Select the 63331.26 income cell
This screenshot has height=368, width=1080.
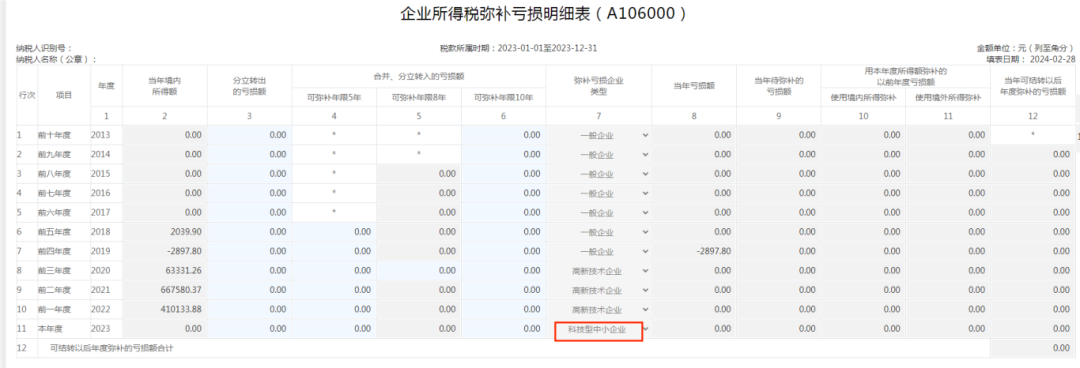click(x=165, y=270)
